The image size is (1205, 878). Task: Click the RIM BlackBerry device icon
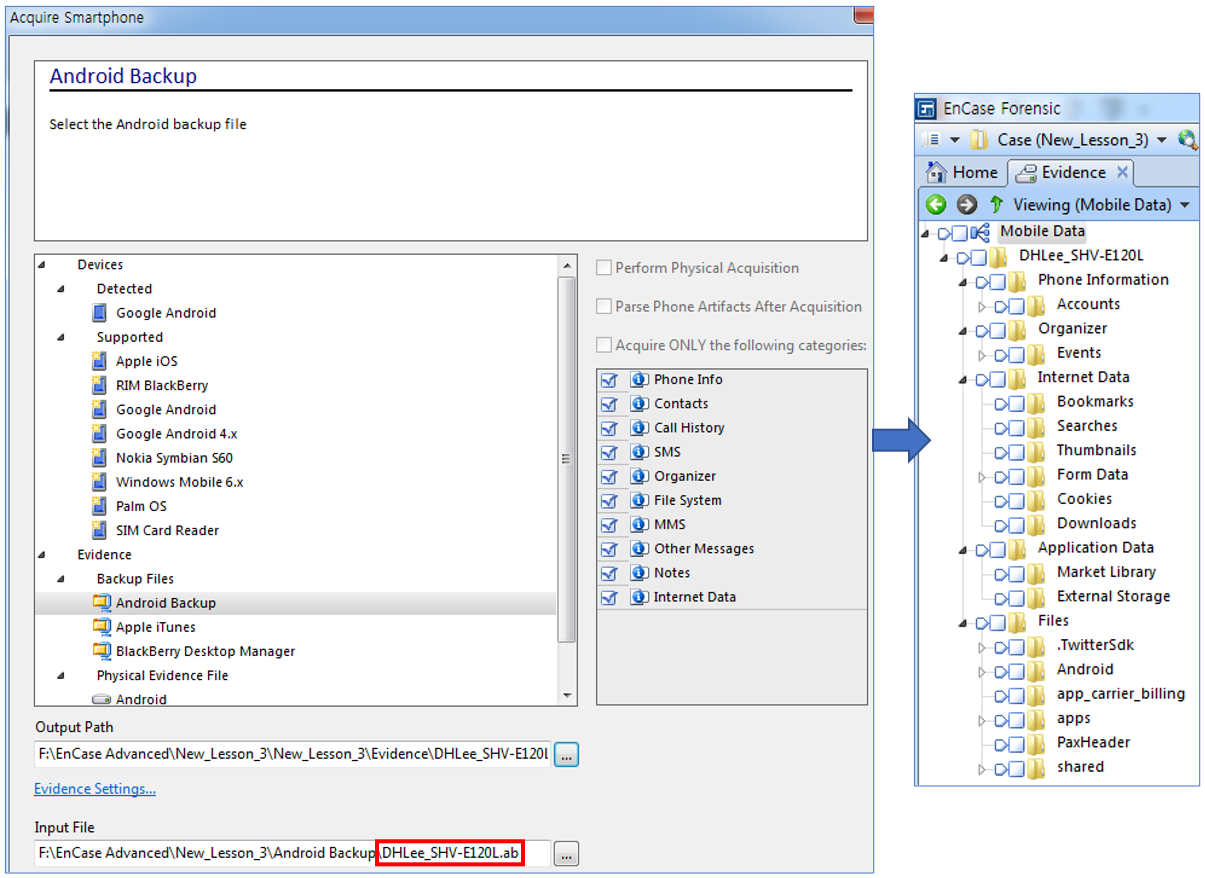(99, 385)
